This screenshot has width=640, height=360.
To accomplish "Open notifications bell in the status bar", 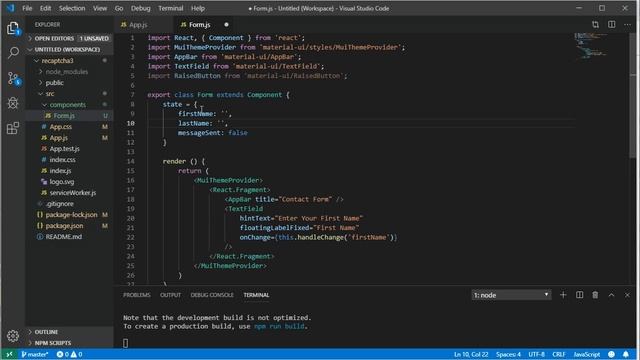I will [x=626, y=354].
